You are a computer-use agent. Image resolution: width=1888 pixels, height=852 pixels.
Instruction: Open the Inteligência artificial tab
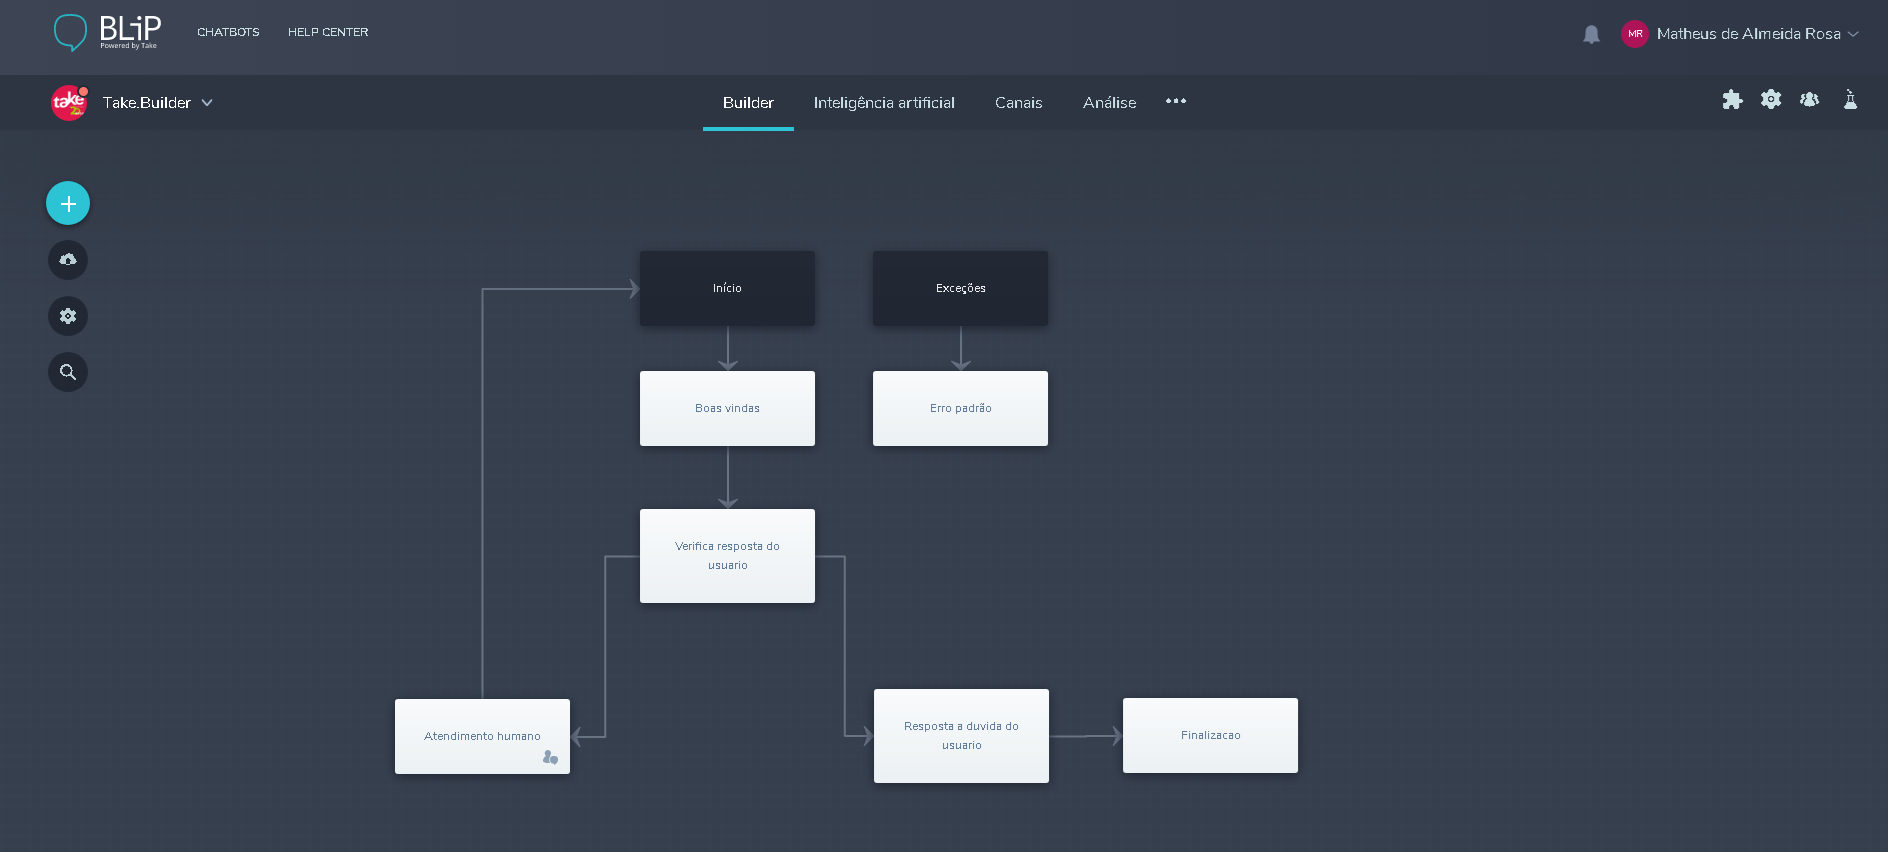[x=884, y=103]
